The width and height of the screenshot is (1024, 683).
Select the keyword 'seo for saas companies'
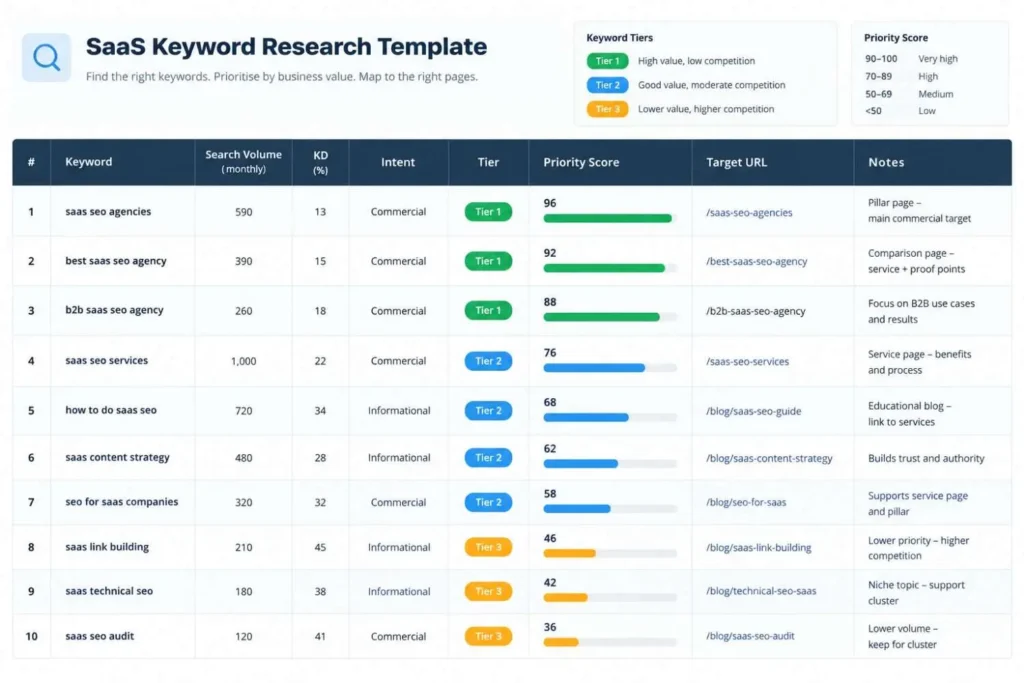121,501
